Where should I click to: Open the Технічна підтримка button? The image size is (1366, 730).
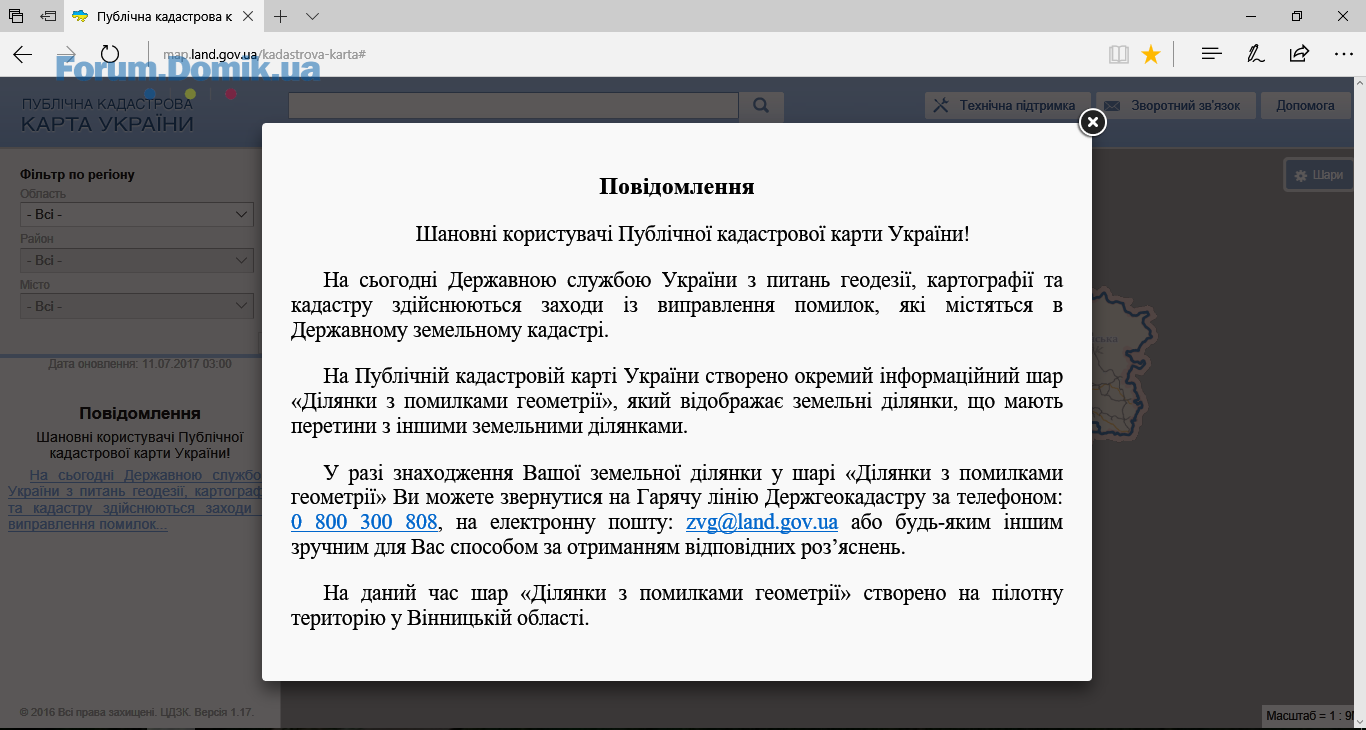coord(1007,106)
